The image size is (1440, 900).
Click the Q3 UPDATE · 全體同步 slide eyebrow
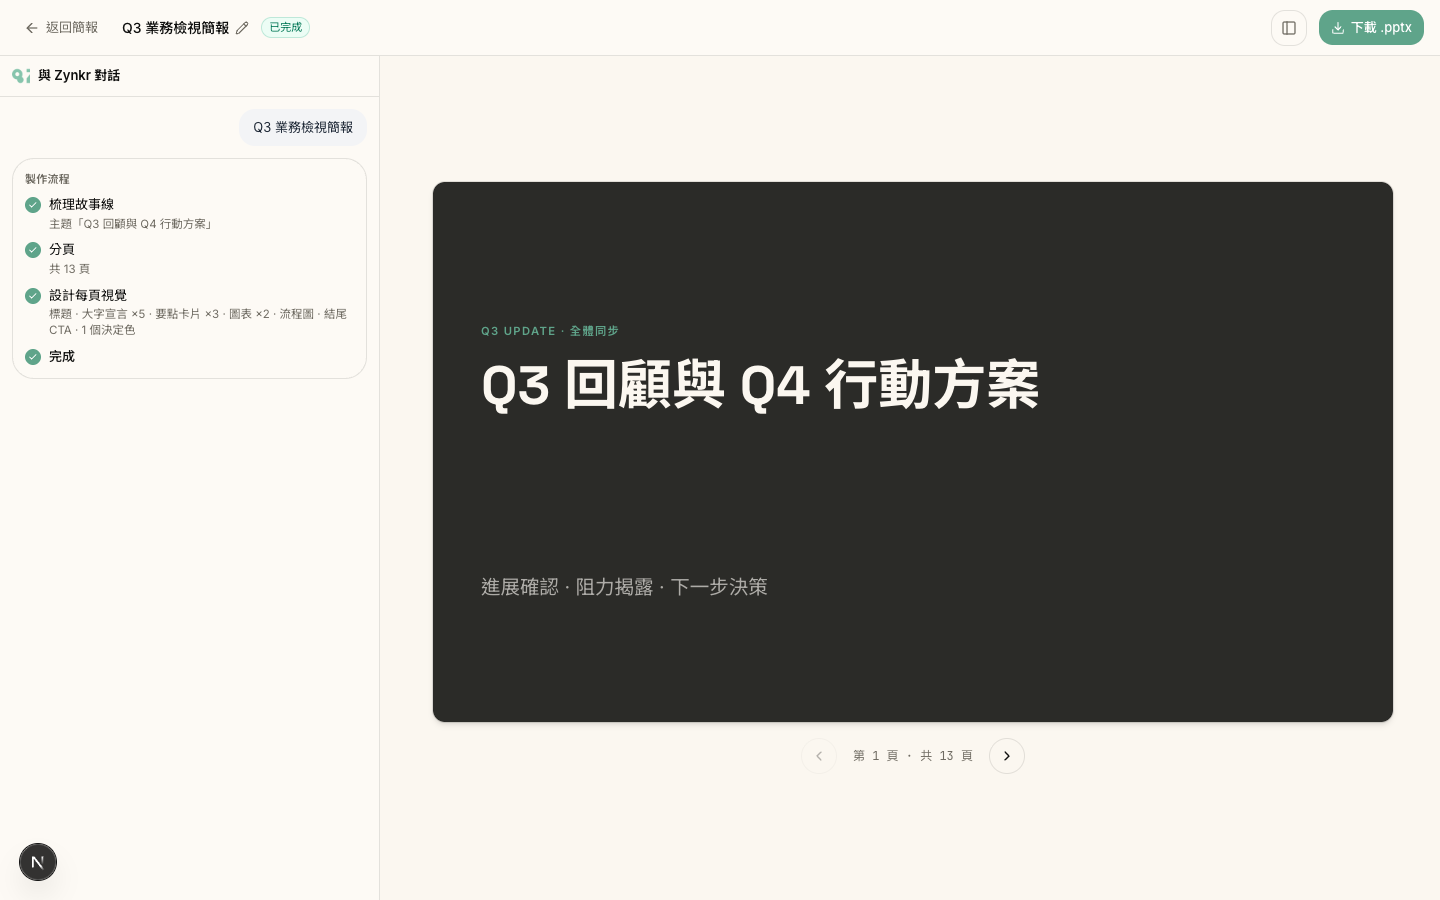pyautogui.click(x=550, y=331)
